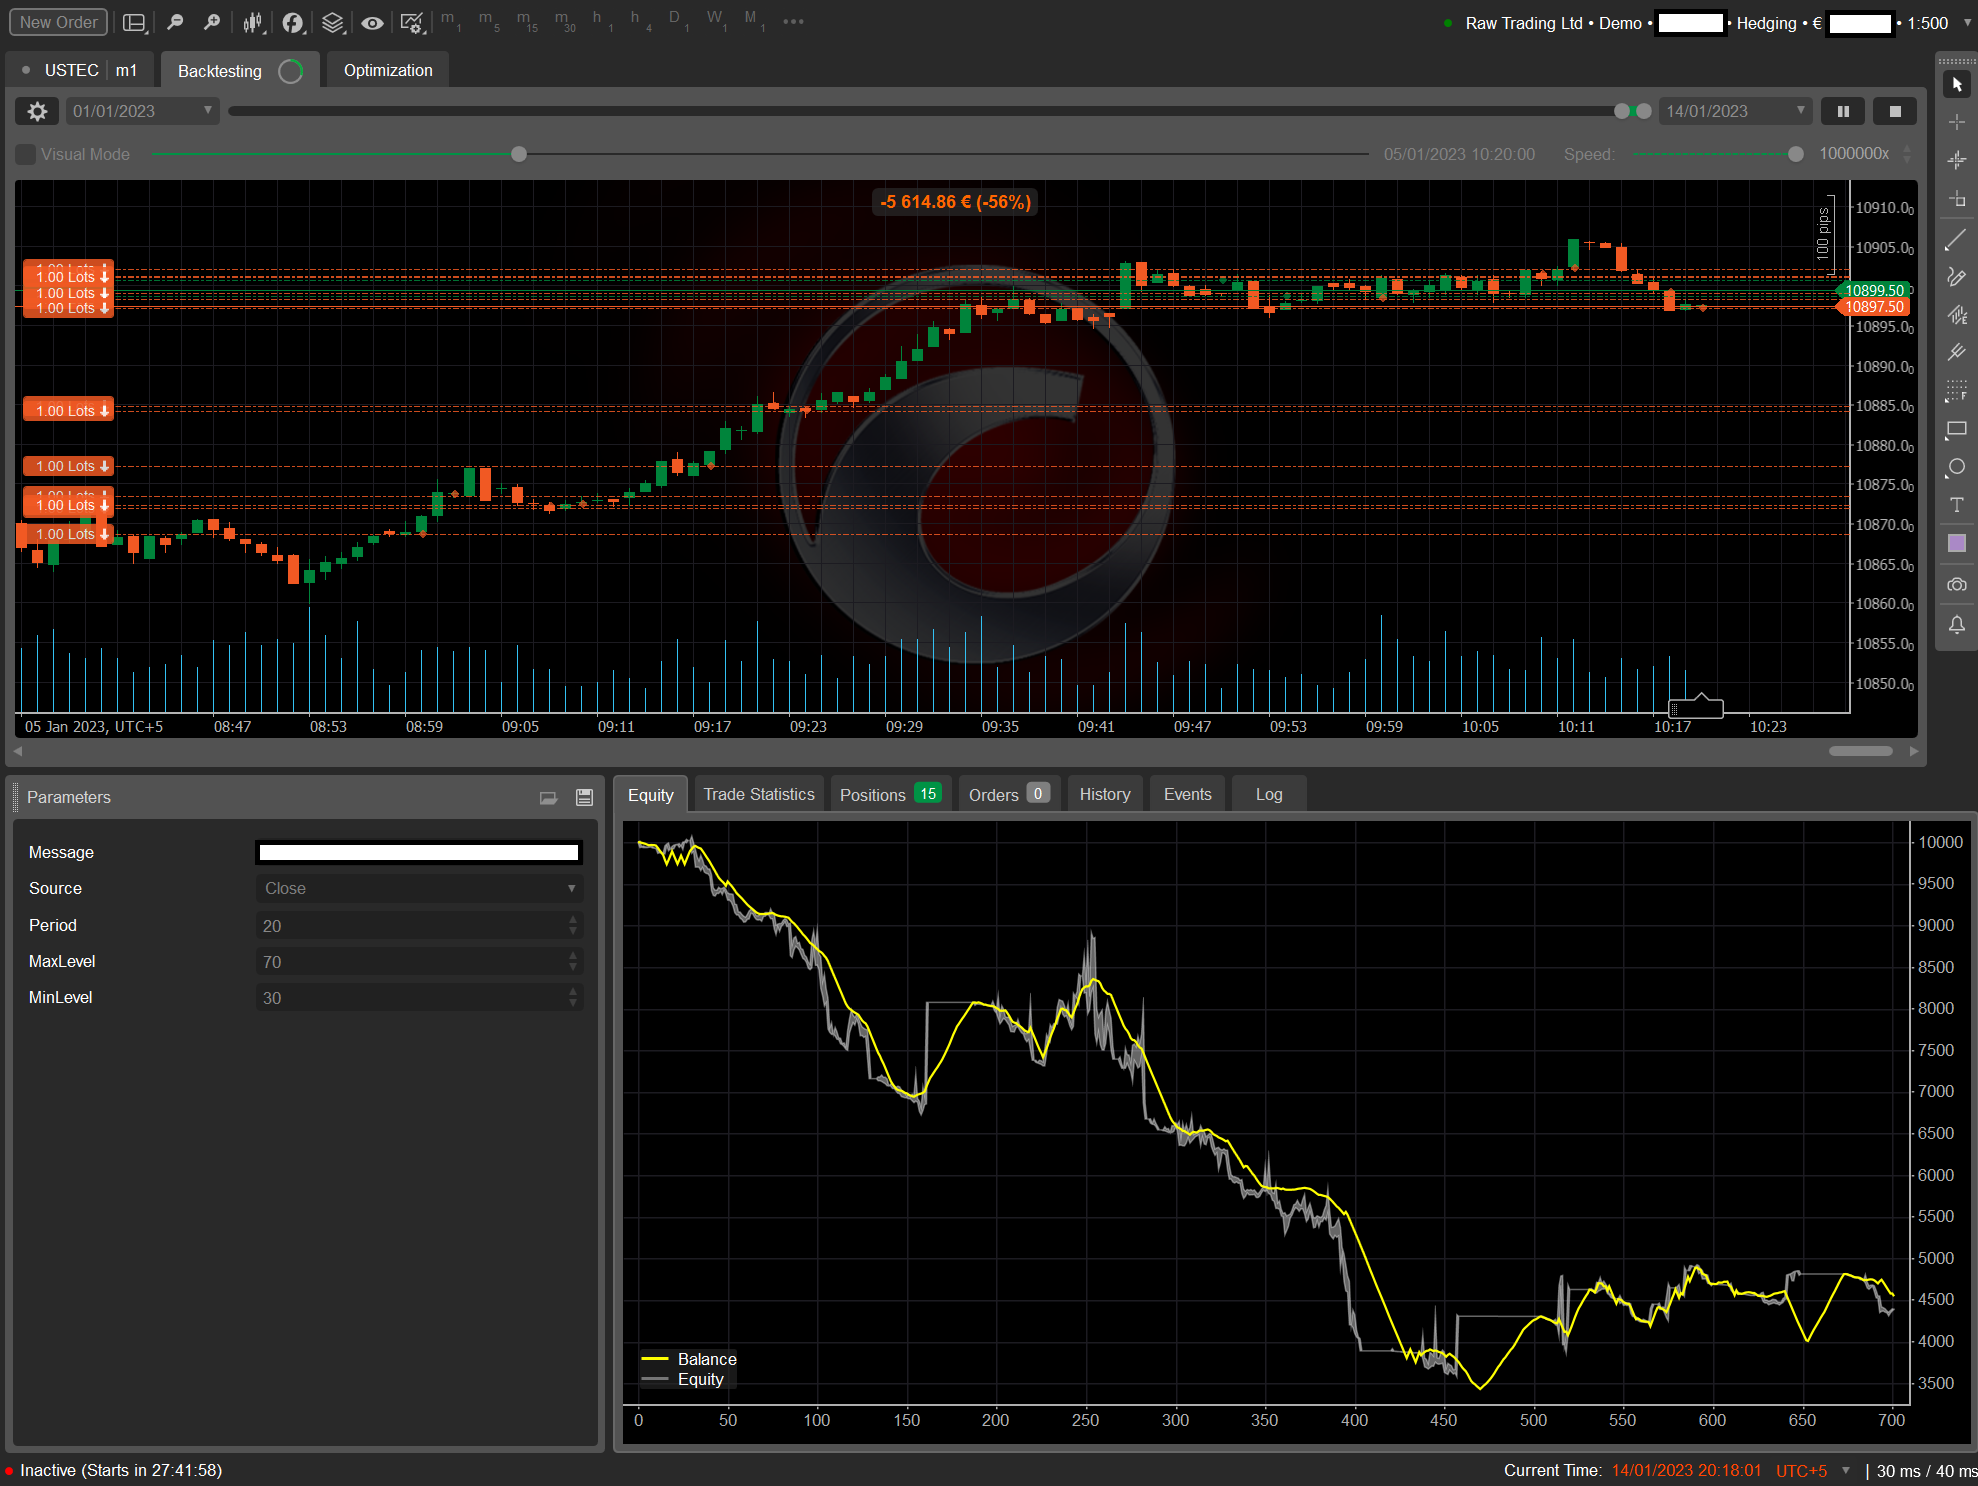Open the chart type candlestick icon
Image resolution: width=1978 pixels, height=1486 pixels.
click(253, 22)
